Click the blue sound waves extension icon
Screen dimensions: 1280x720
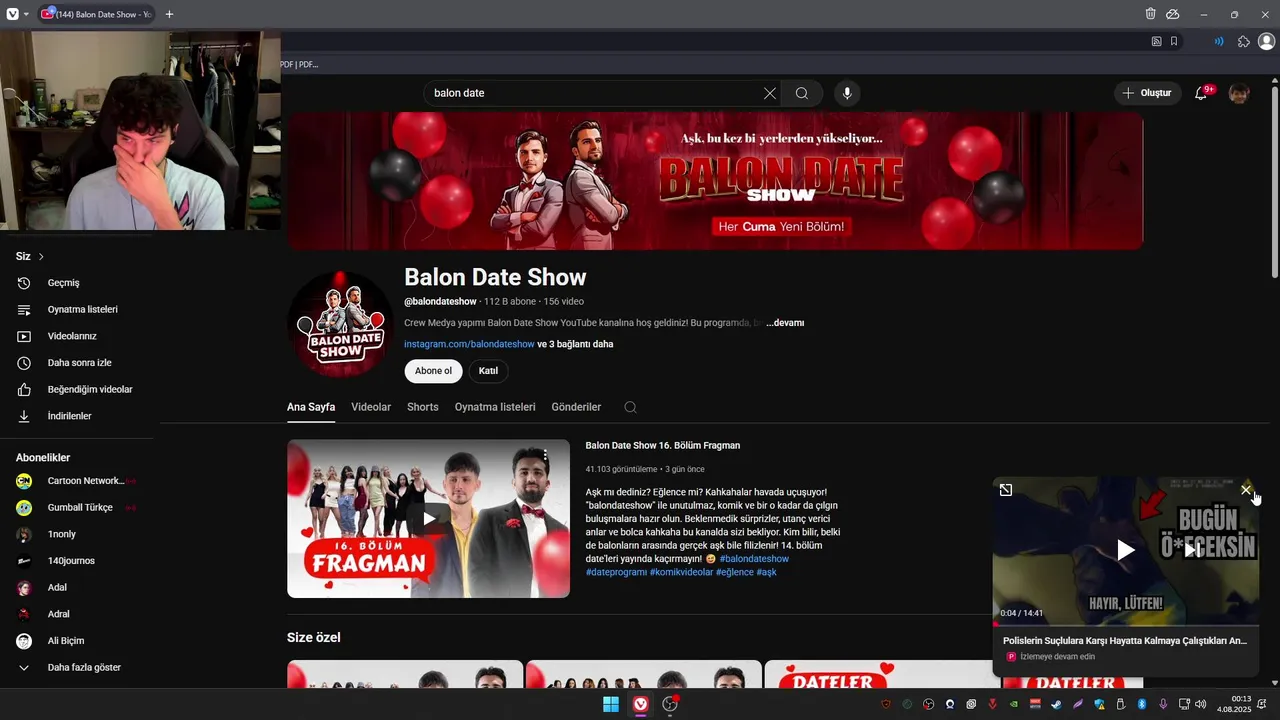click(x=1219, y=41)
